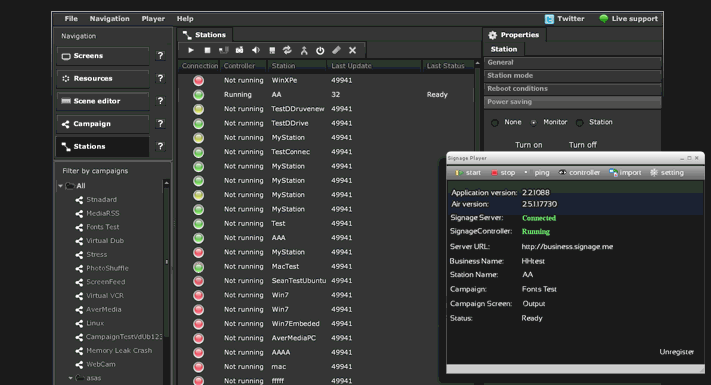
Task: Select the Properties tab
Action: 514,35
